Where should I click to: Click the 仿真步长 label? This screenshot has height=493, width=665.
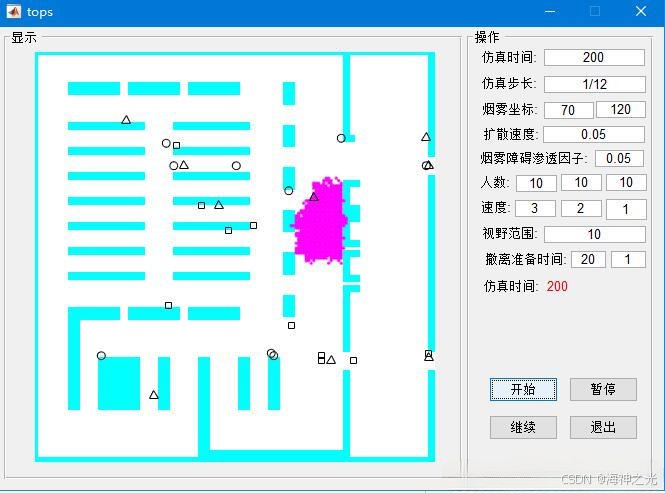[x=509, y=83]
